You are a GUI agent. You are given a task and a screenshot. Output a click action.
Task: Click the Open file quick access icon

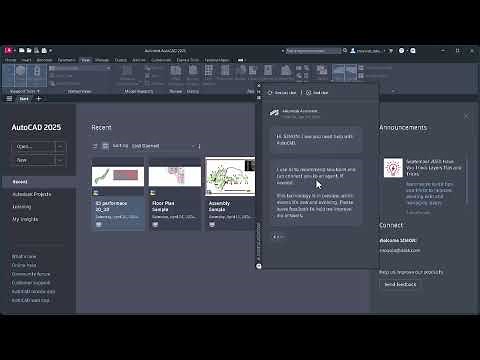coord(29,51)
